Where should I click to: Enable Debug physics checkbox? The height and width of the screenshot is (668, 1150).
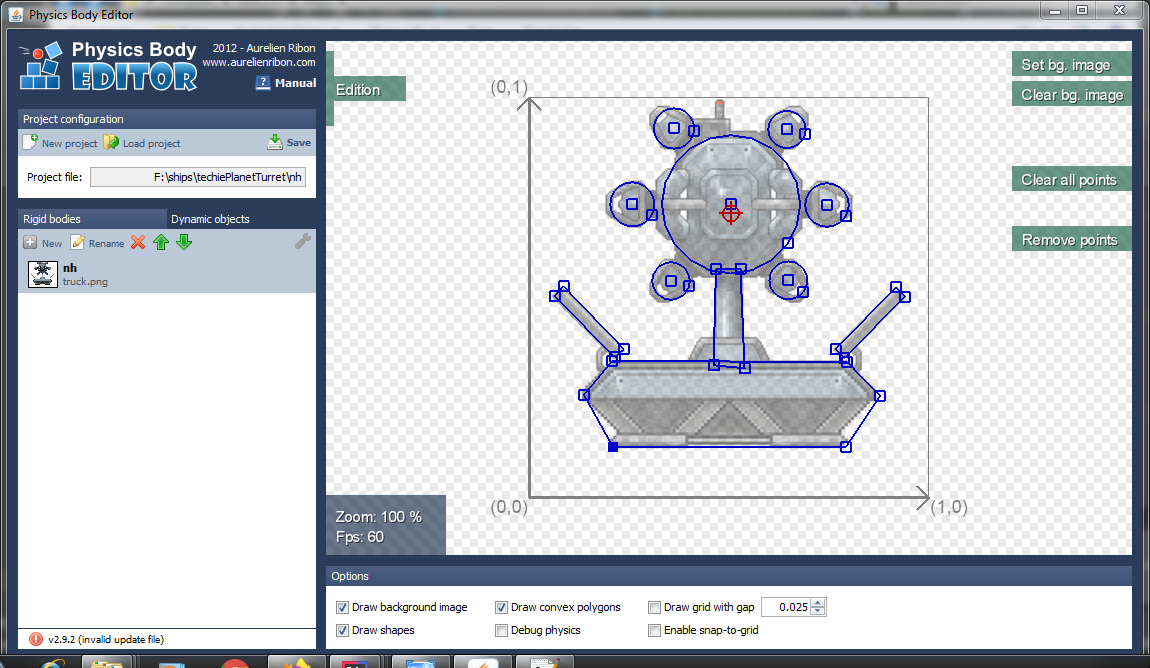coord(502,631)
